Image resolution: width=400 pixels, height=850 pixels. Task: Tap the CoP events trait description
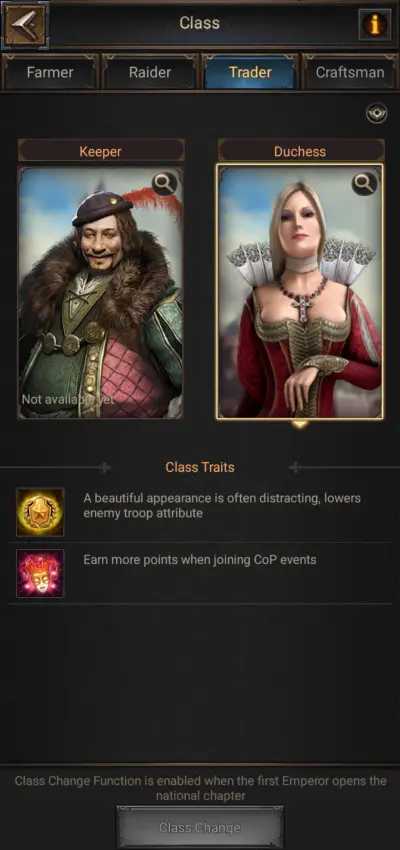[199, 559]
